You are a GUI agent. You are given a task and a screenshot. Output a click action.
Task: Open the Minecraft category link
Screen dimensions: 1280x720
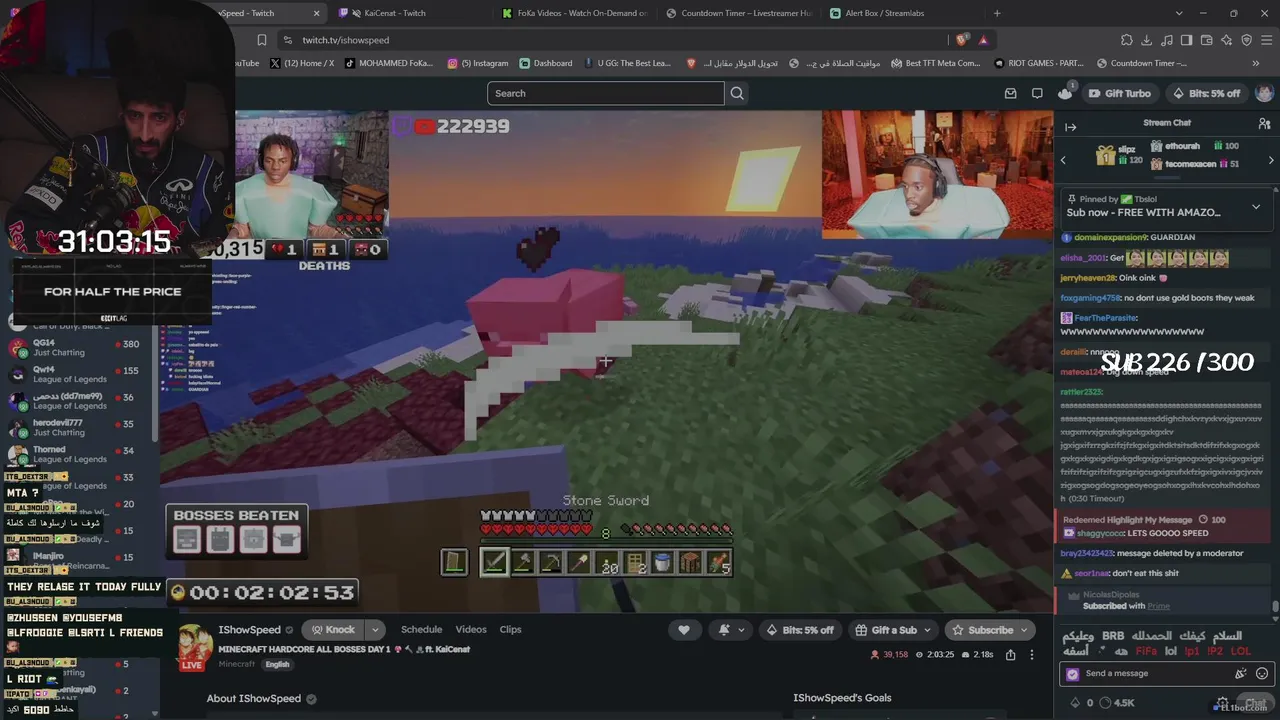[237, 664]
